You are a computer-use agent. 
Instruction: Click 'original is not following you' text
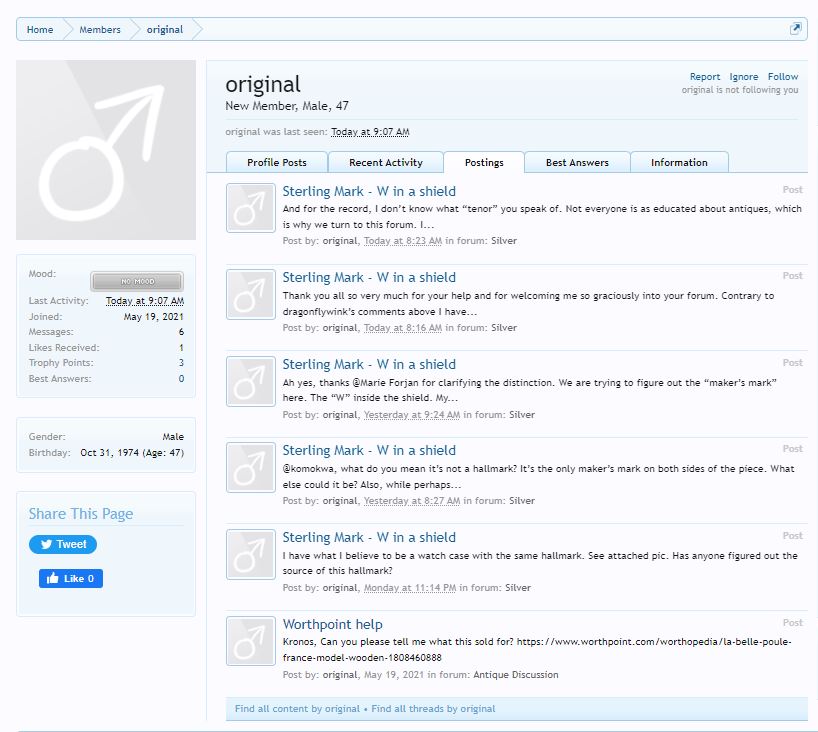coord(740,90)
